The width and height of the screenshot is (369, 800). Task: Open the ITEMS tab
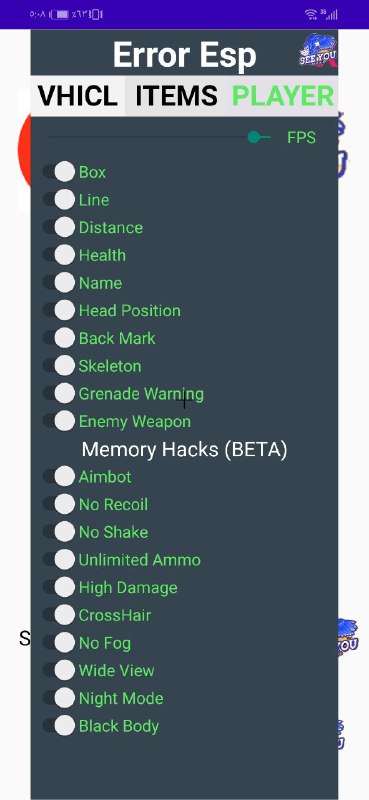pos(177,96)
